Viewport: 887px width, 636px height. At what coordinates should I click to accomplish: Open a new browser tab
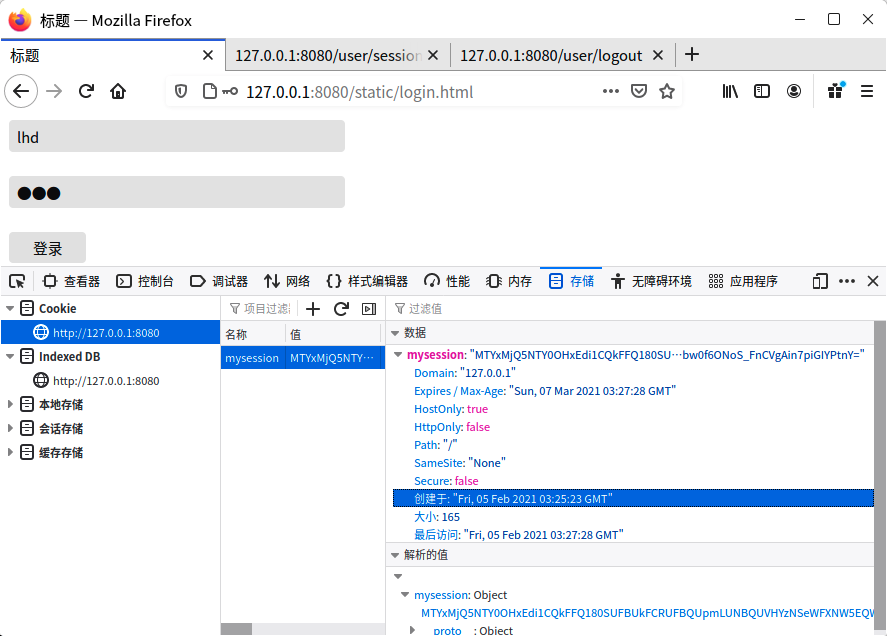tap(691, 54)
